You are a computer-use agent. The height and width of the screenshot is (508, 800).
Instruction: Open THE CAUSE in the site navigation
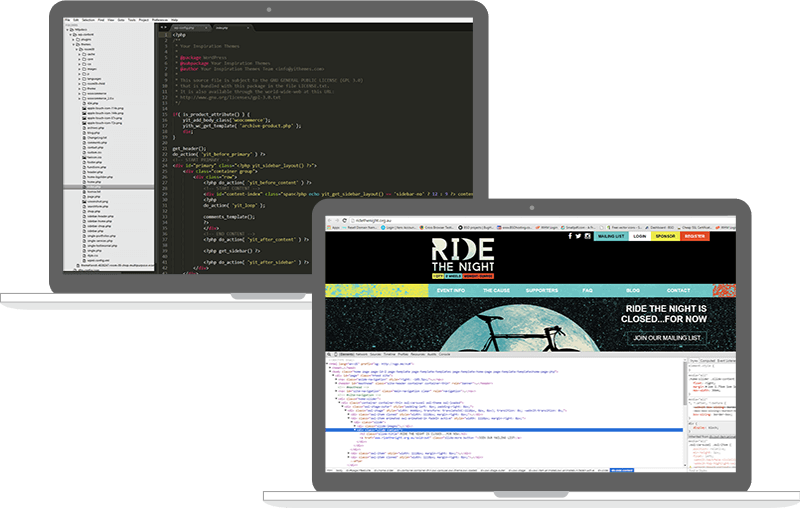coord(496,290)
